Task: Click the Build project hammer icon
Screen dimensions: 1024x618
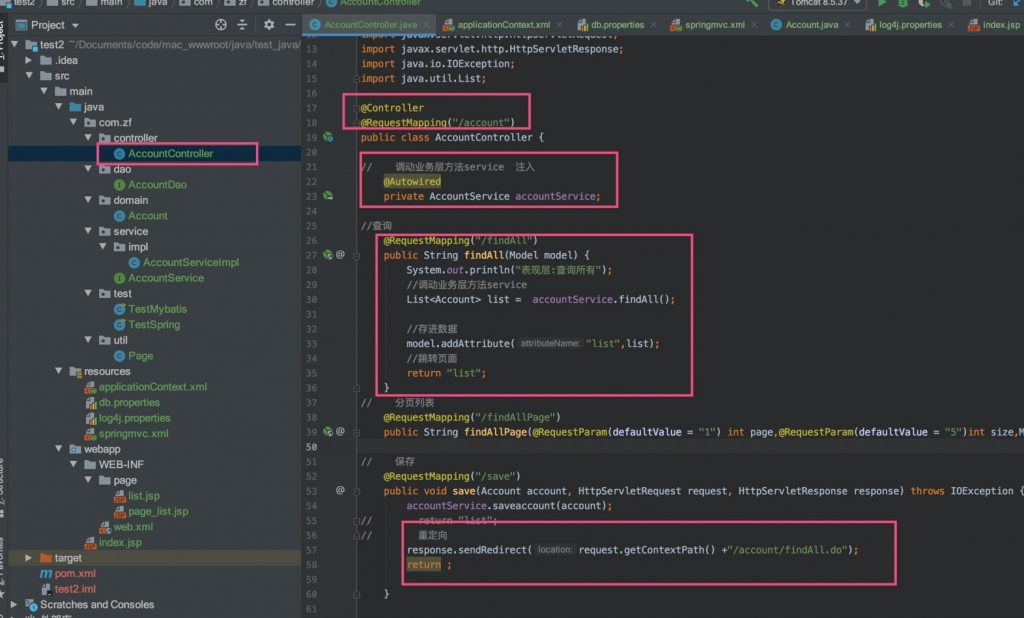Action: pyautogui.click(x=754, y=4)
